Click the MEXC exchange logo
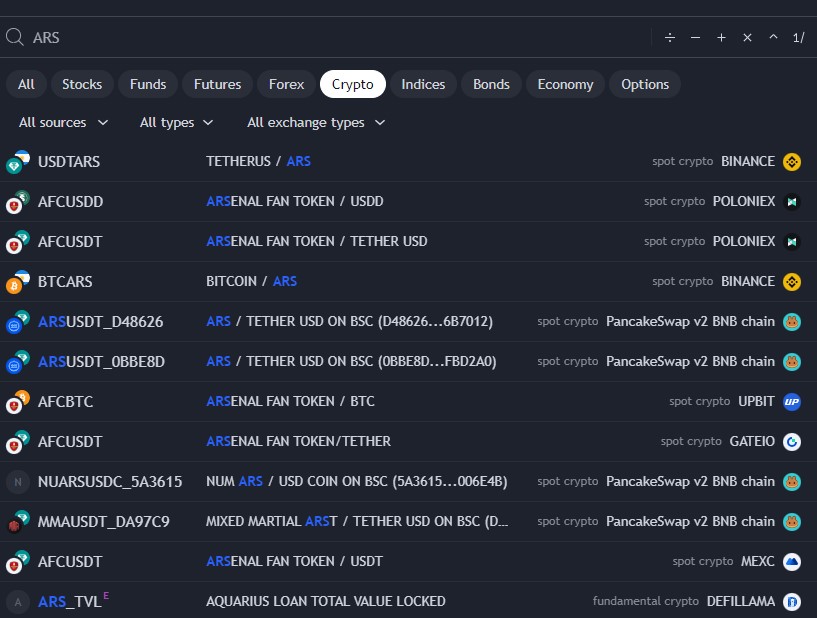The width and height of the screenshot is (817, 618). pyautogui.click(x=792, y=561)
